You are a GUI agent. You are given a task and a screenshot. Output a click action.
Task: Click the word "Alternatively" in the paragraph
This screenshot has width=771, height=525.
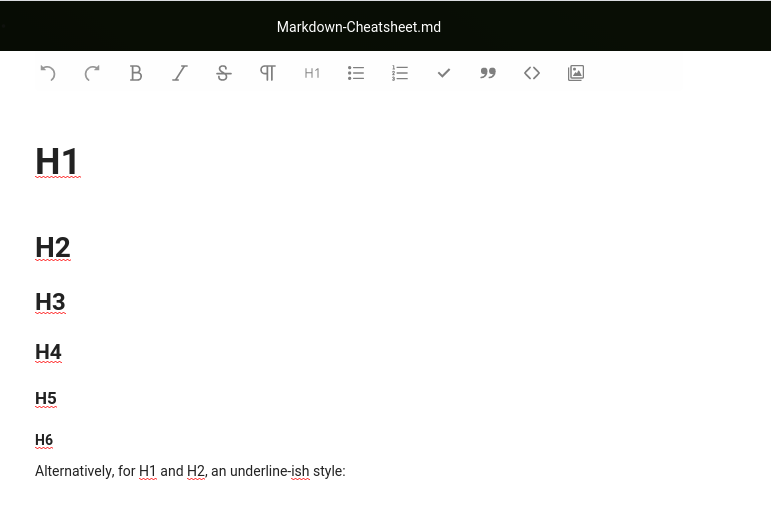(74, 471)
